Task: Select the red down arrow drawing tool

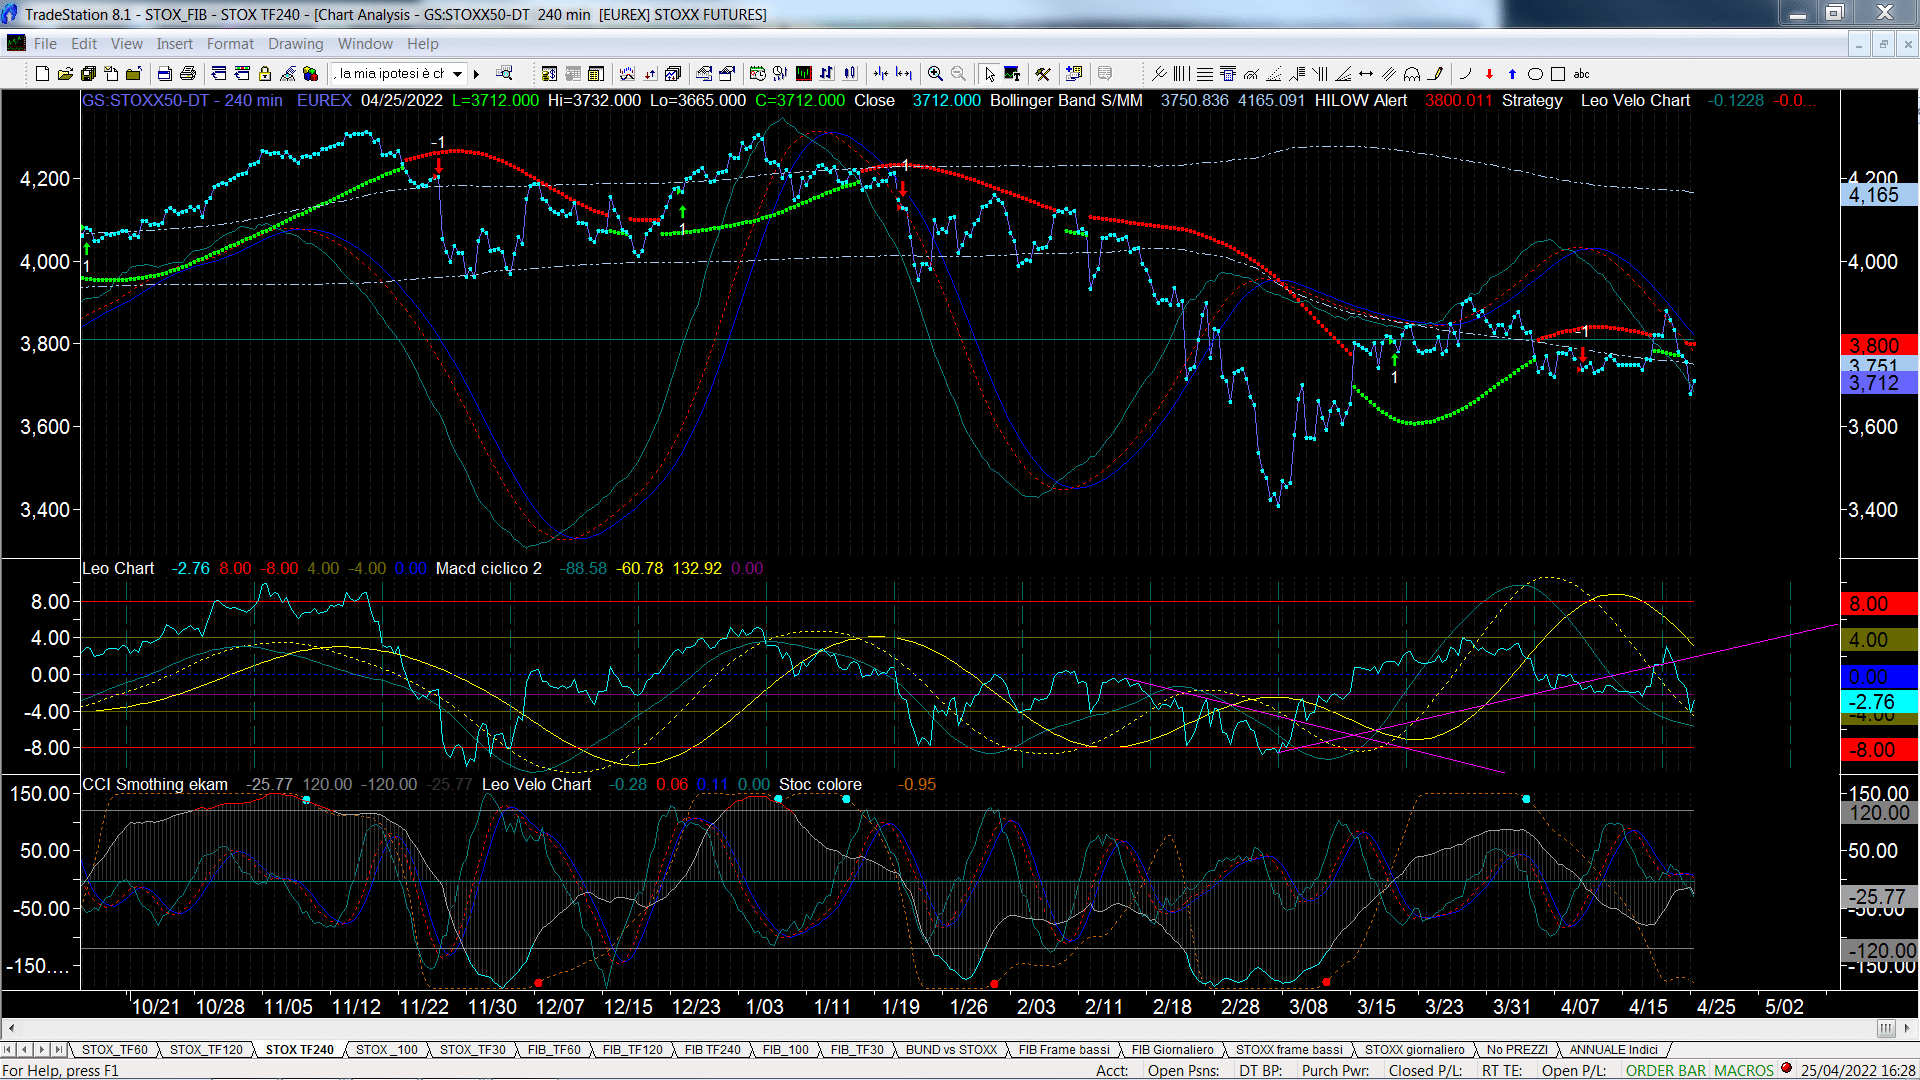Action: (x=1489, y=74)
